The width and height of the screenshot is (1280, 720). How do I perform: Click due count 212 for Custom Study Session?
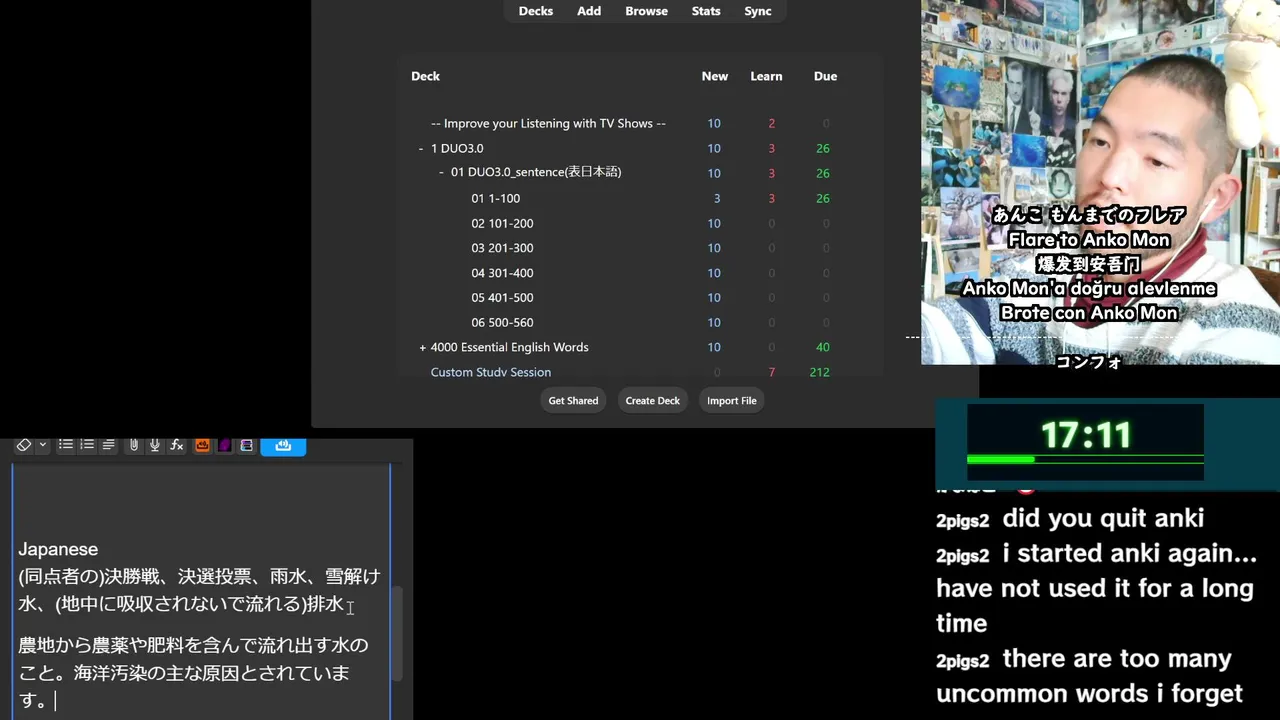pyautogui.click(x=820, y=372)
